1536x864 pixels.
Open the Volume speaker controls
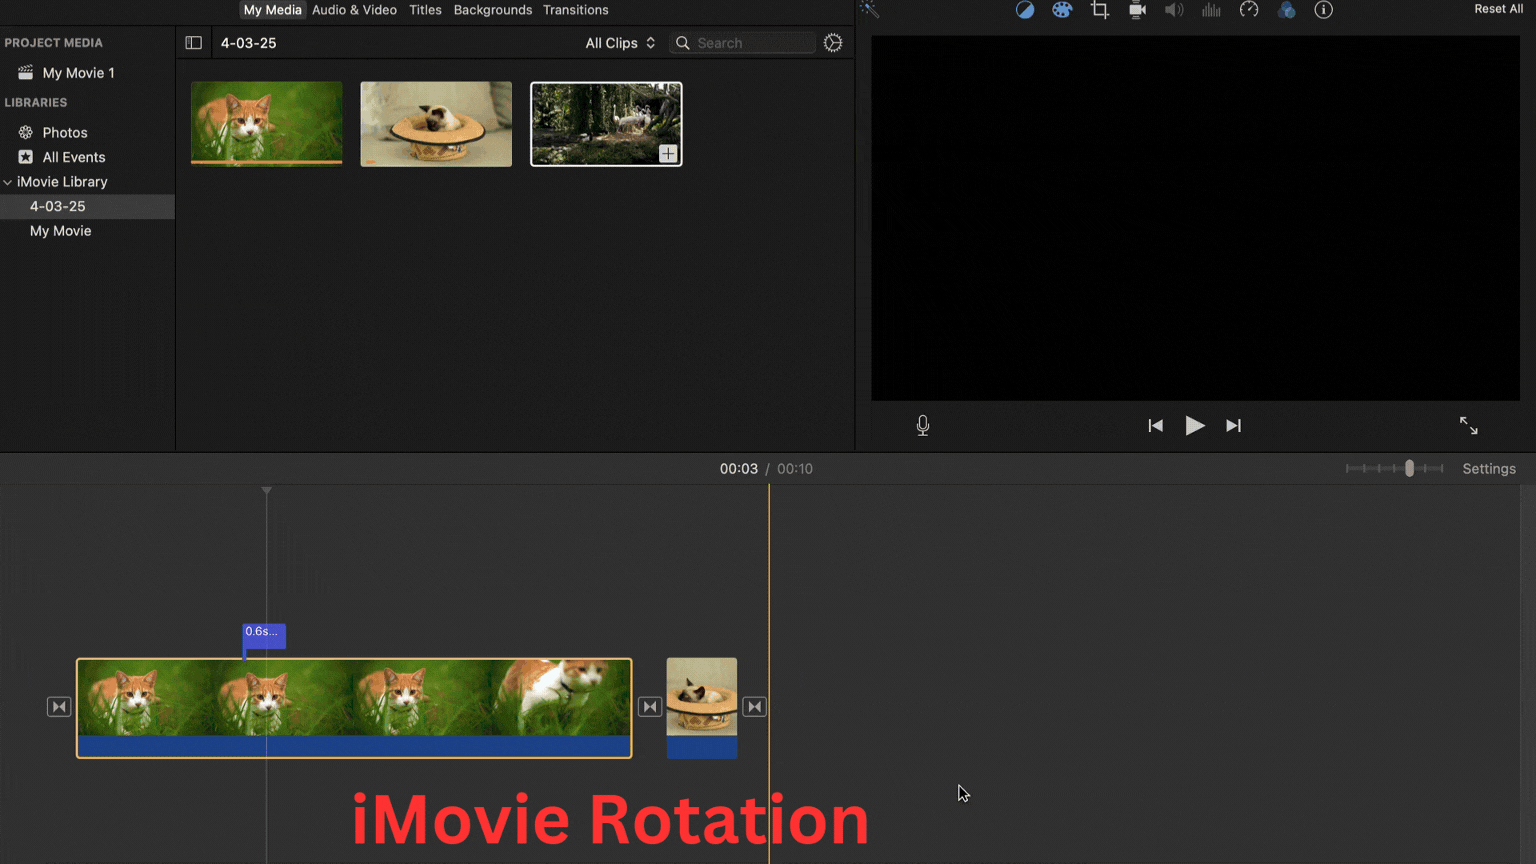(1174, 10)
